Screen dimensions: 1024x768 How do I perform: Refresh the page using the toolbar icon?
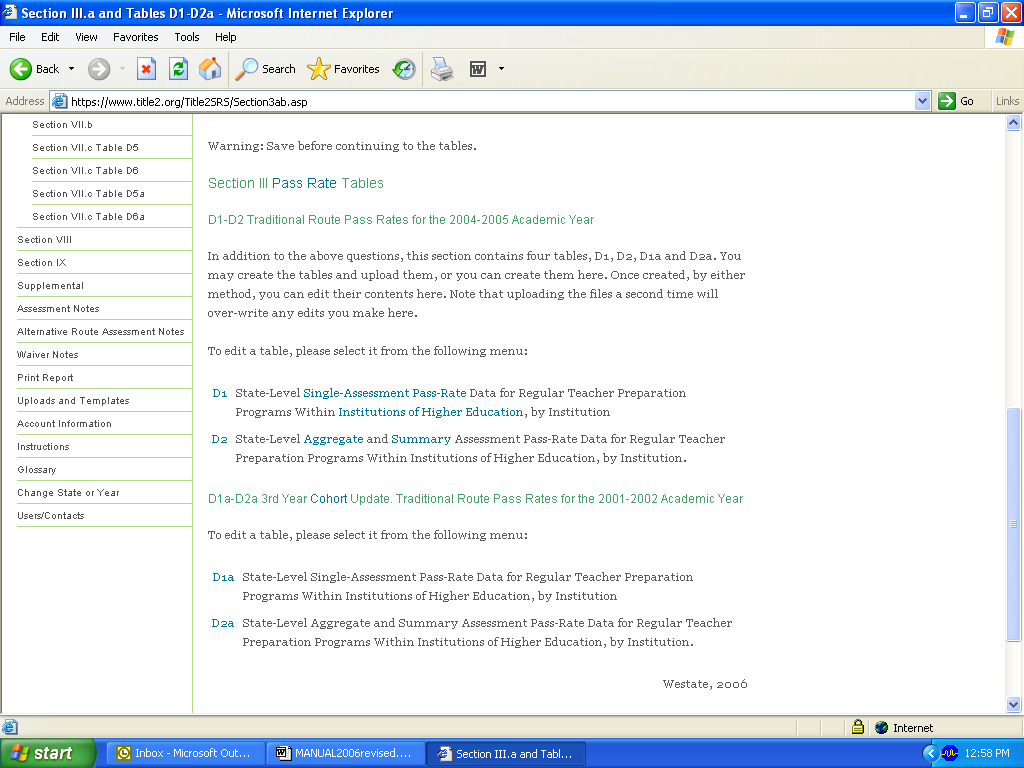point(178,69)
